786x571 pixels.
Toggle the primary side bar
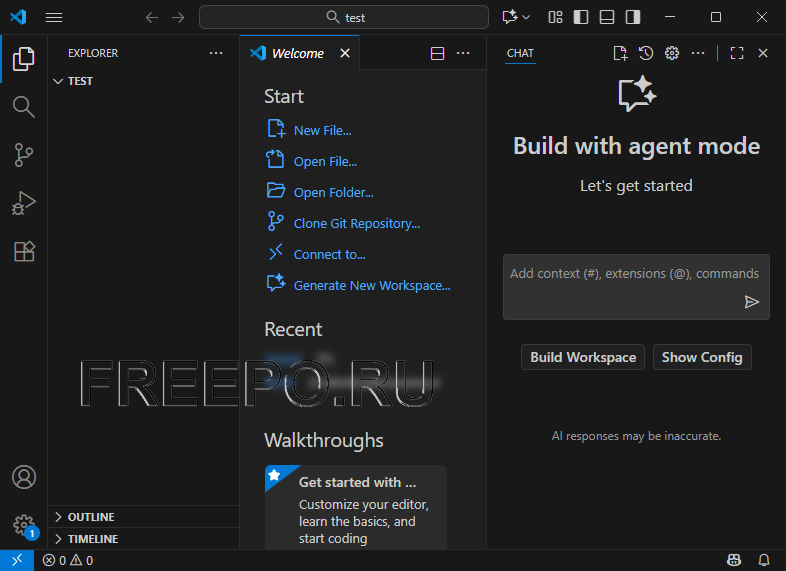[581, 17]
